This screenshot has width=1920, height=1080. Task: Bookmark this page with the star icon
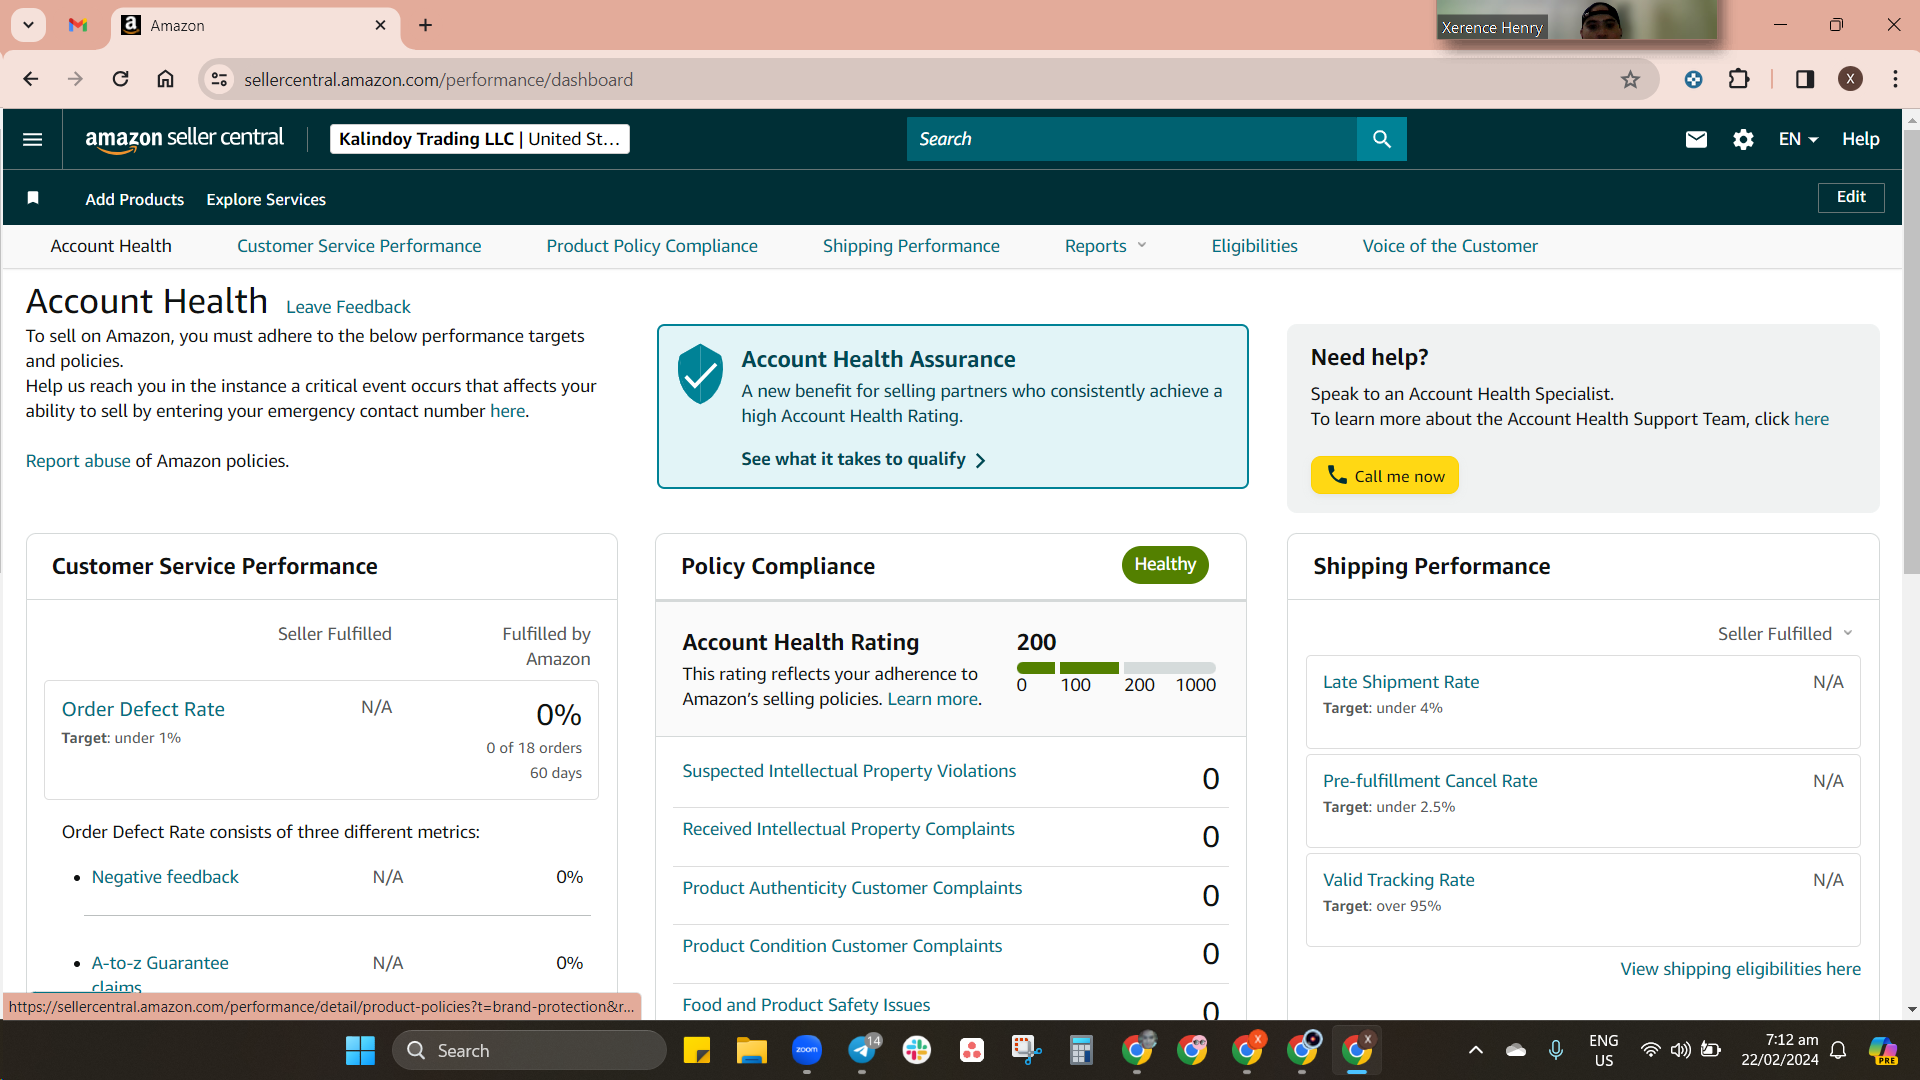tap(1630, 80)
